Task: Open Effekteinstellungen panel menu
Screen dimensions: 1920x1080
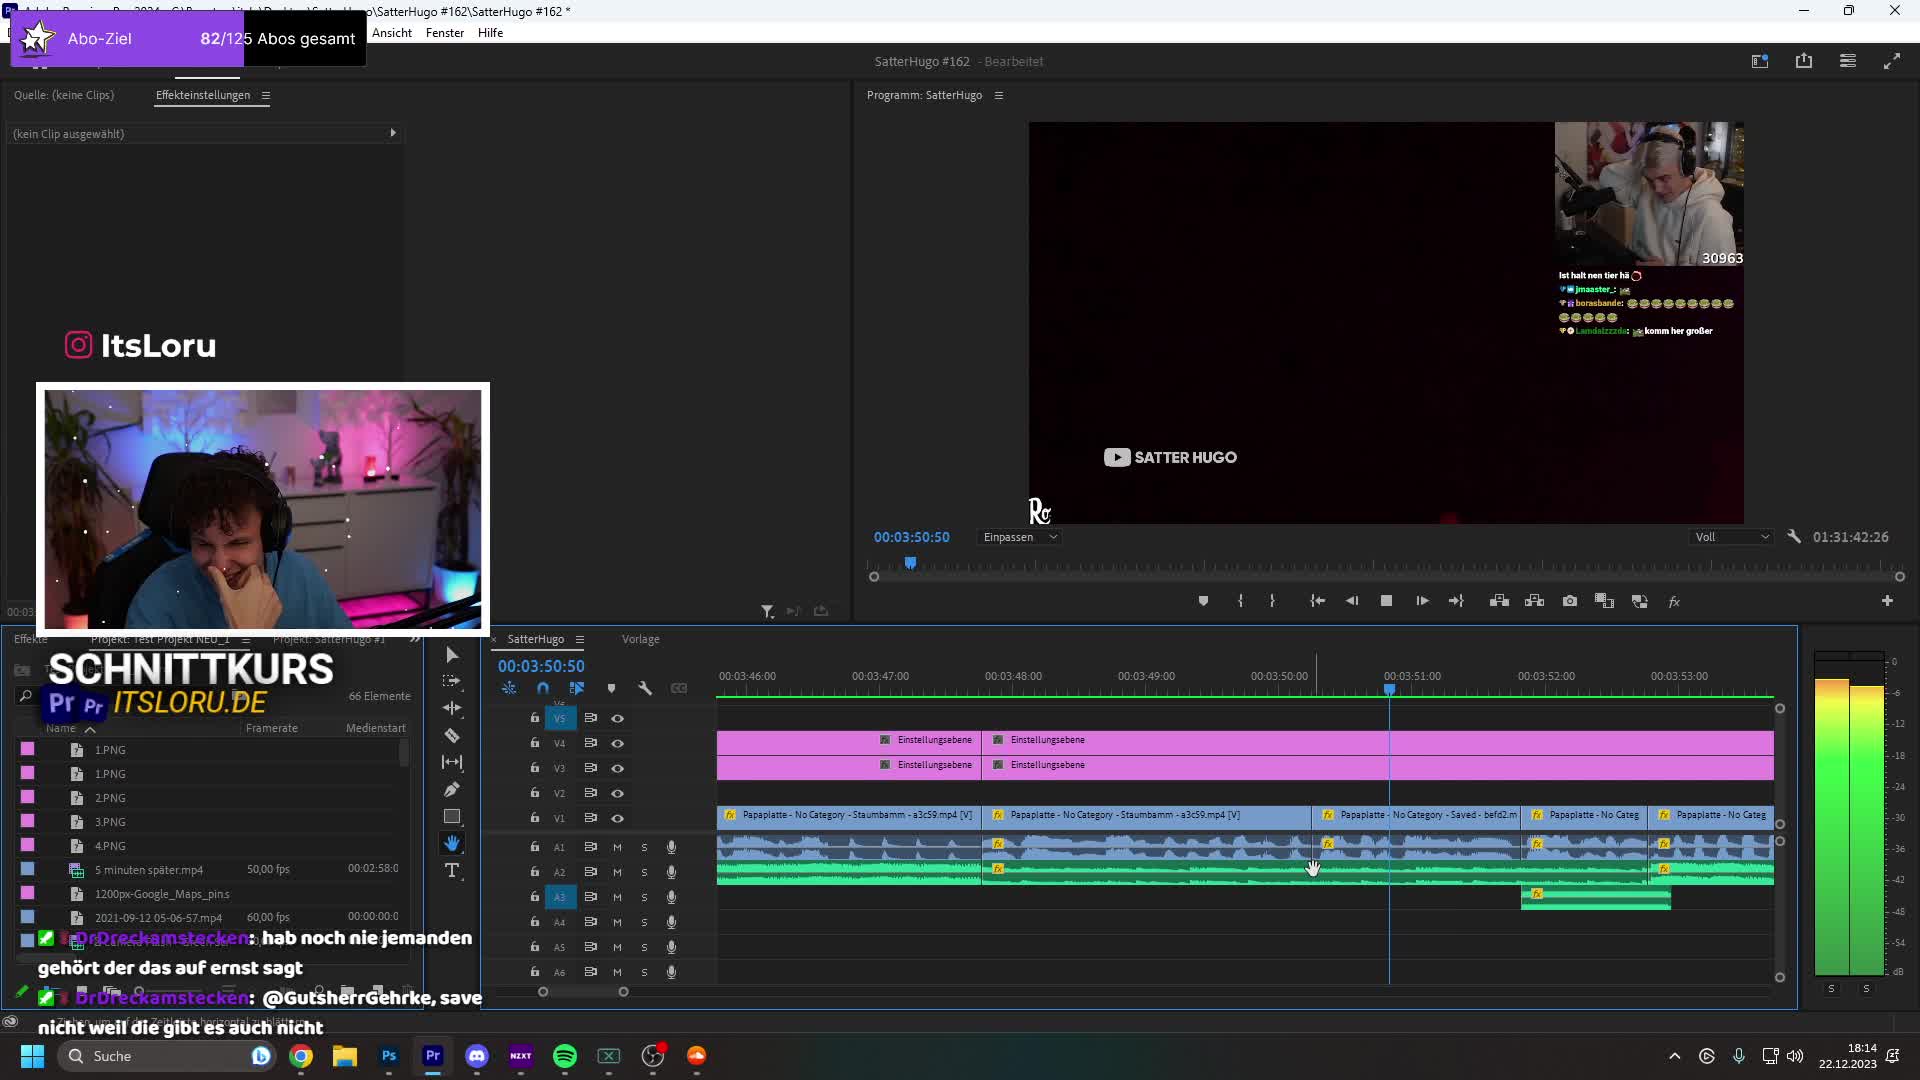Action: (265, 95)
